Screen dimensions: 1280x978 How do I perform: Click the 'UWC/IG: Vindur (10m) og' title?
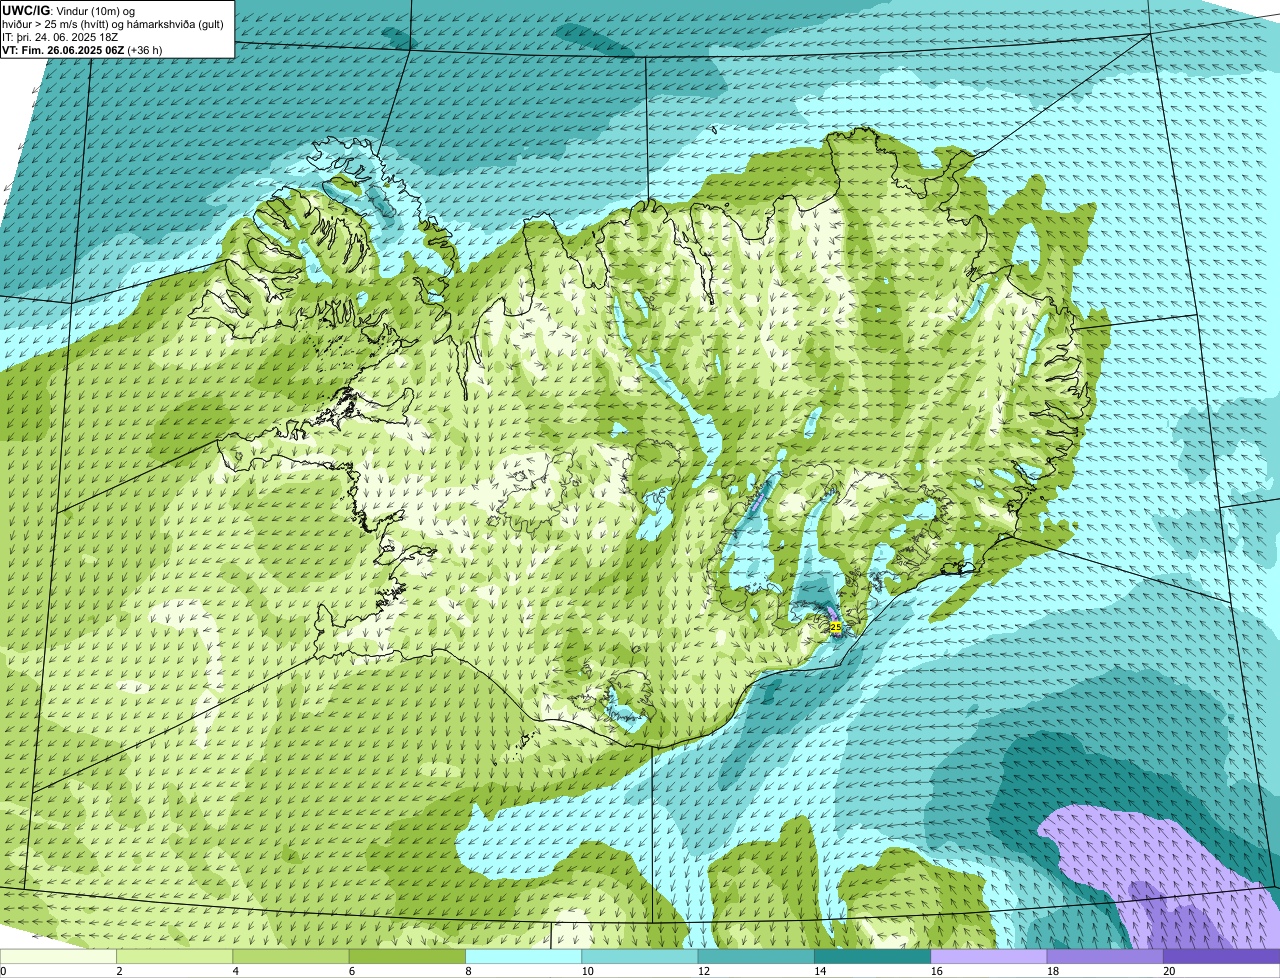point(69,10)
